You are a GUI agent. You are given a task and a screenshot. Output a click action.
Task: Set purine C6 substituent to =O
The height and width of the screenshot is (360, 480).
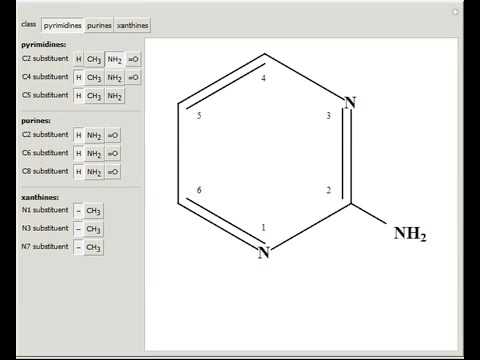click(113, 154)
